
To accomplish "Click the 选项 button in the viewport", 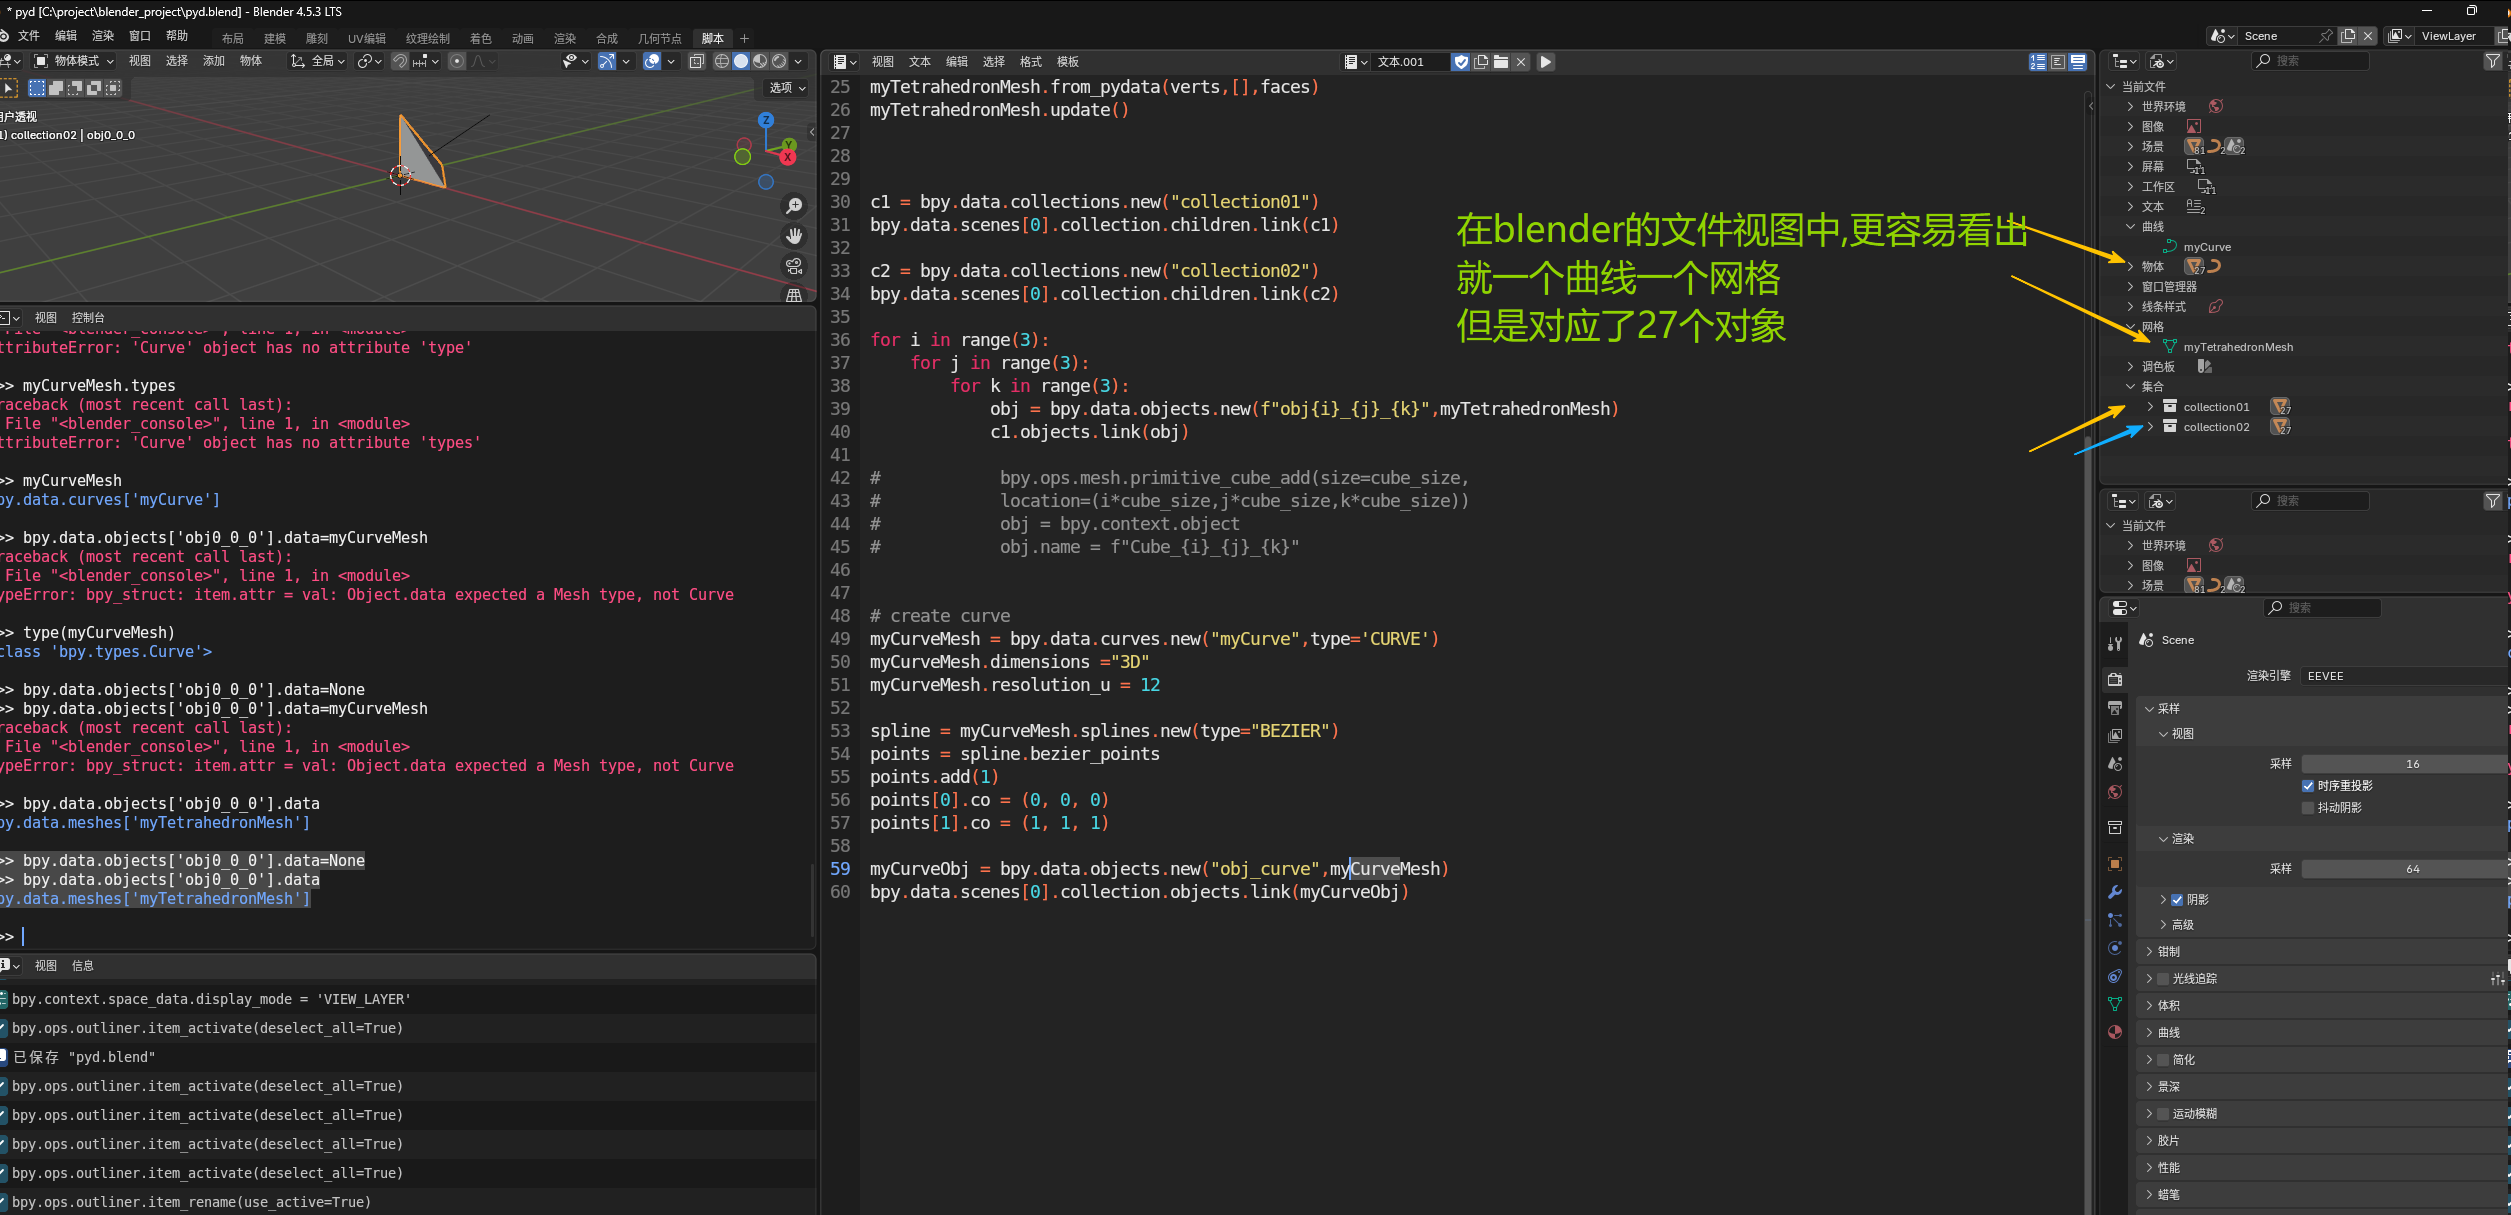I will pyautogui.click(x=786, y=88).
